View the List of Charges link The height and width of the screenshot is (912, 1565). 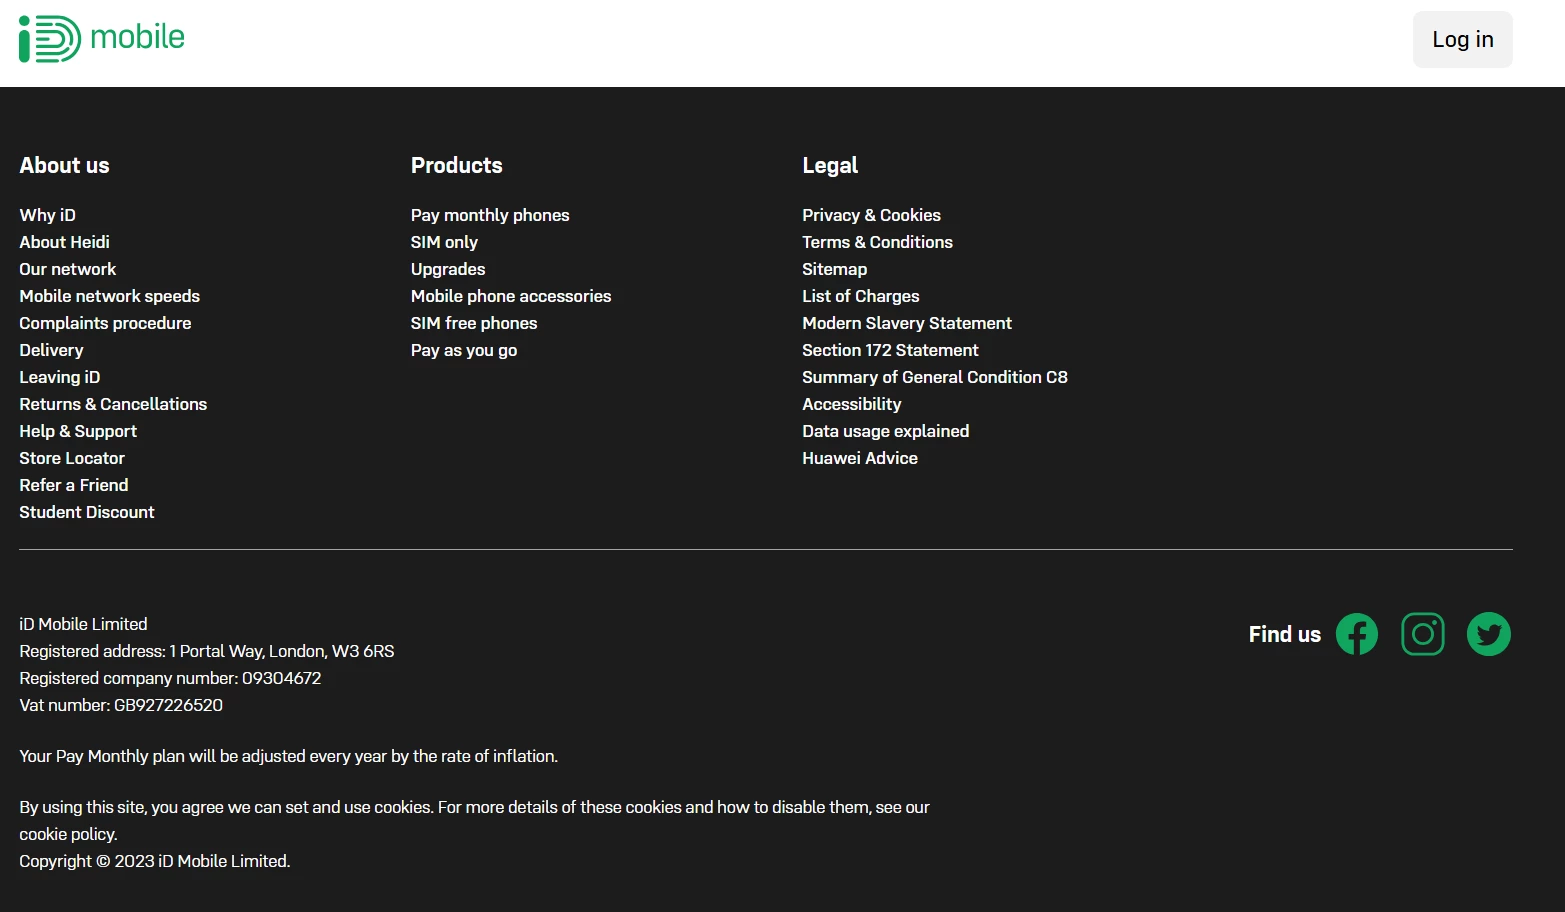861,296
